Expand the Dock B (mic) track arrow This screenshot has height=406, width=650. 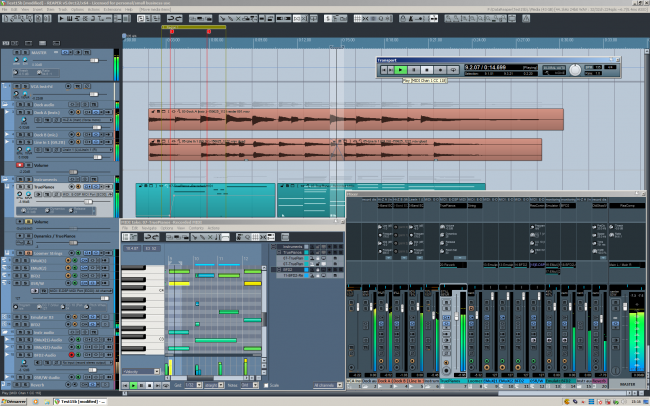tap(7, 134)
